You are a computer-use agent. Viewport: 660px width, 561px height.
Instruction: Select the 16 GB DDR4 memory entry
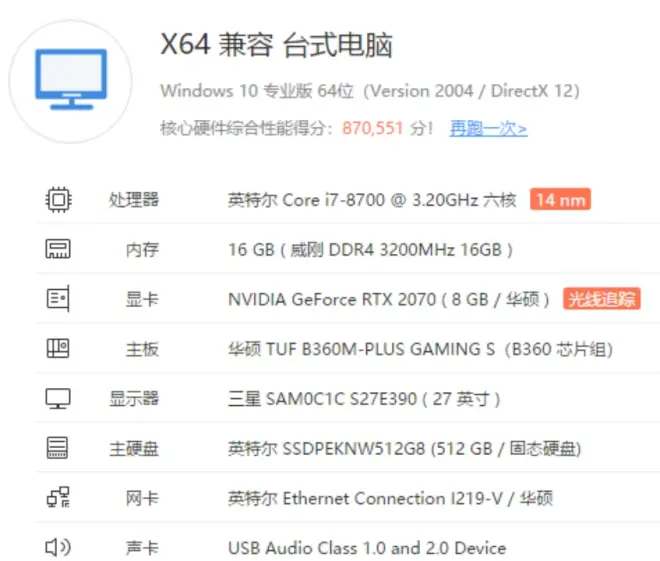(x=370, y=249)
